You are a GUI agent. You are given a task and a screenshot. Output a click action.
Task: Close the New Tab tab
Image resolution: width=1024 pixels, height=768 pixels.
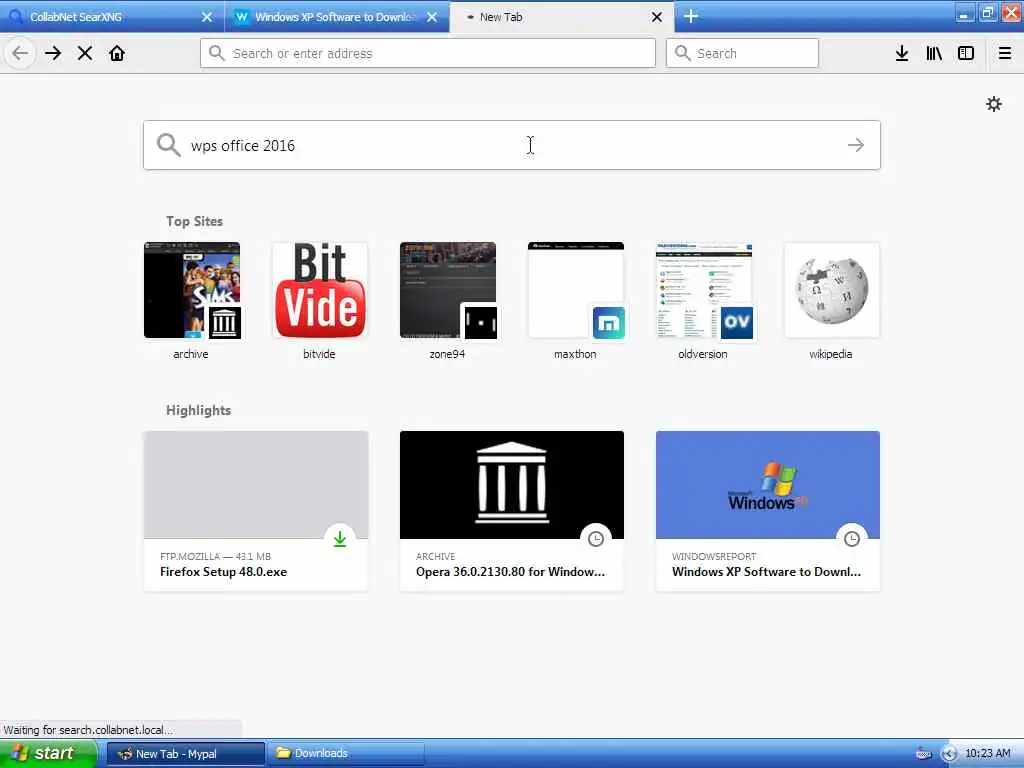(657, 17)
